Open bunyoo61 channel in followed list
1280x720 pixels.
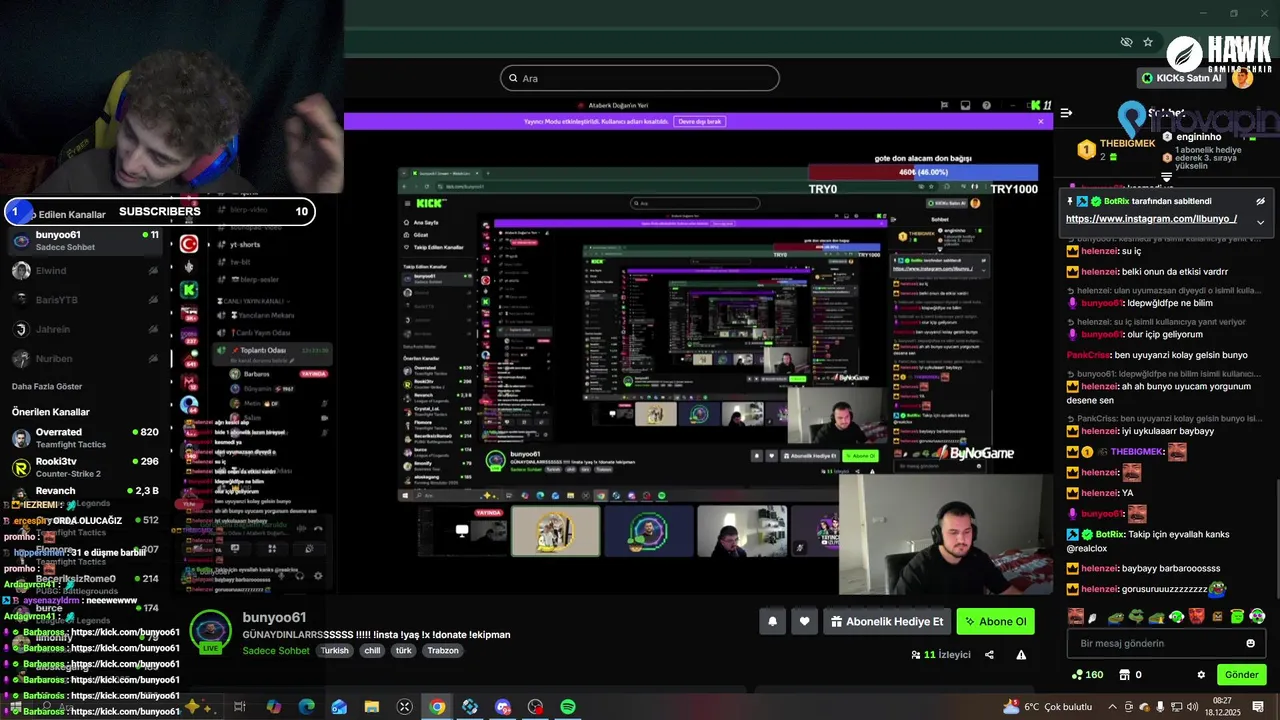tap(85, 241)
